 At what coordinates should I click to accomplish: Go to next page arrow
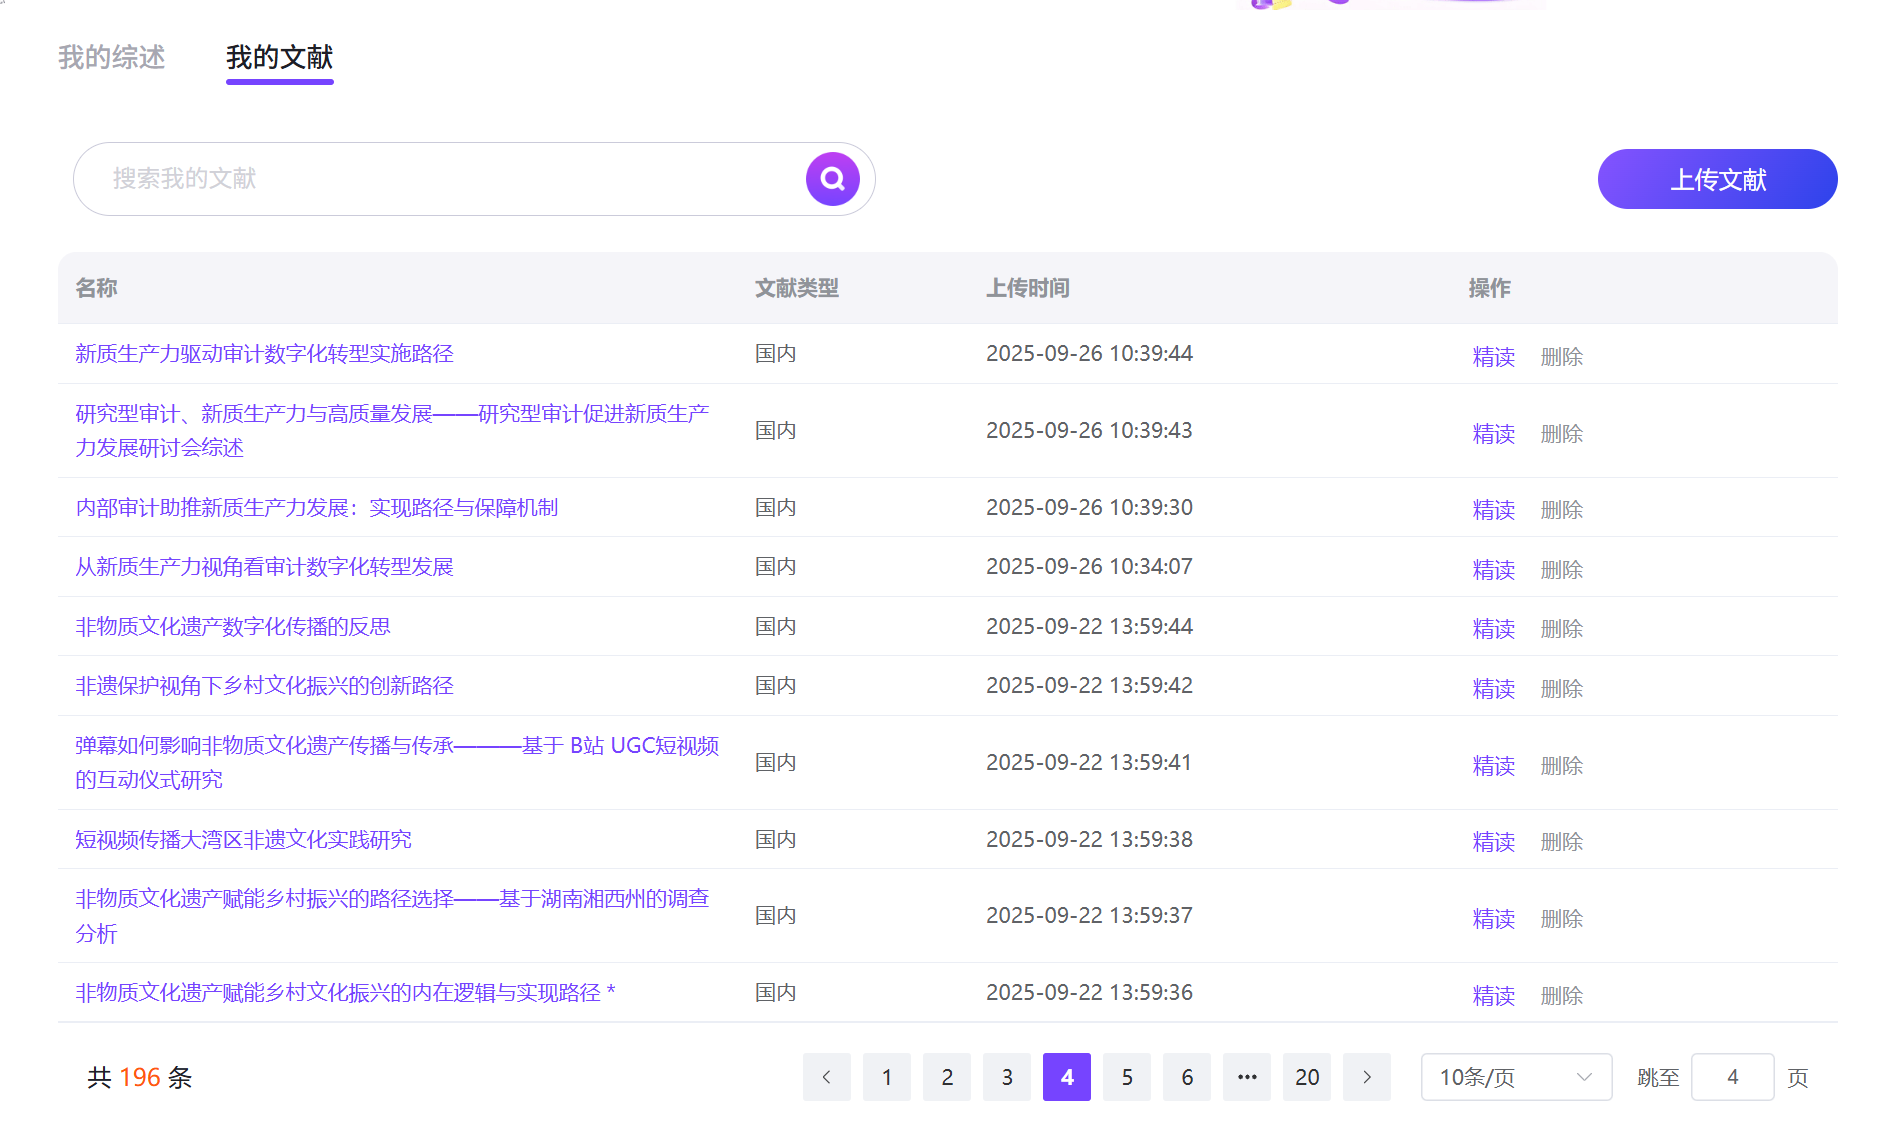point(1366,1077)
